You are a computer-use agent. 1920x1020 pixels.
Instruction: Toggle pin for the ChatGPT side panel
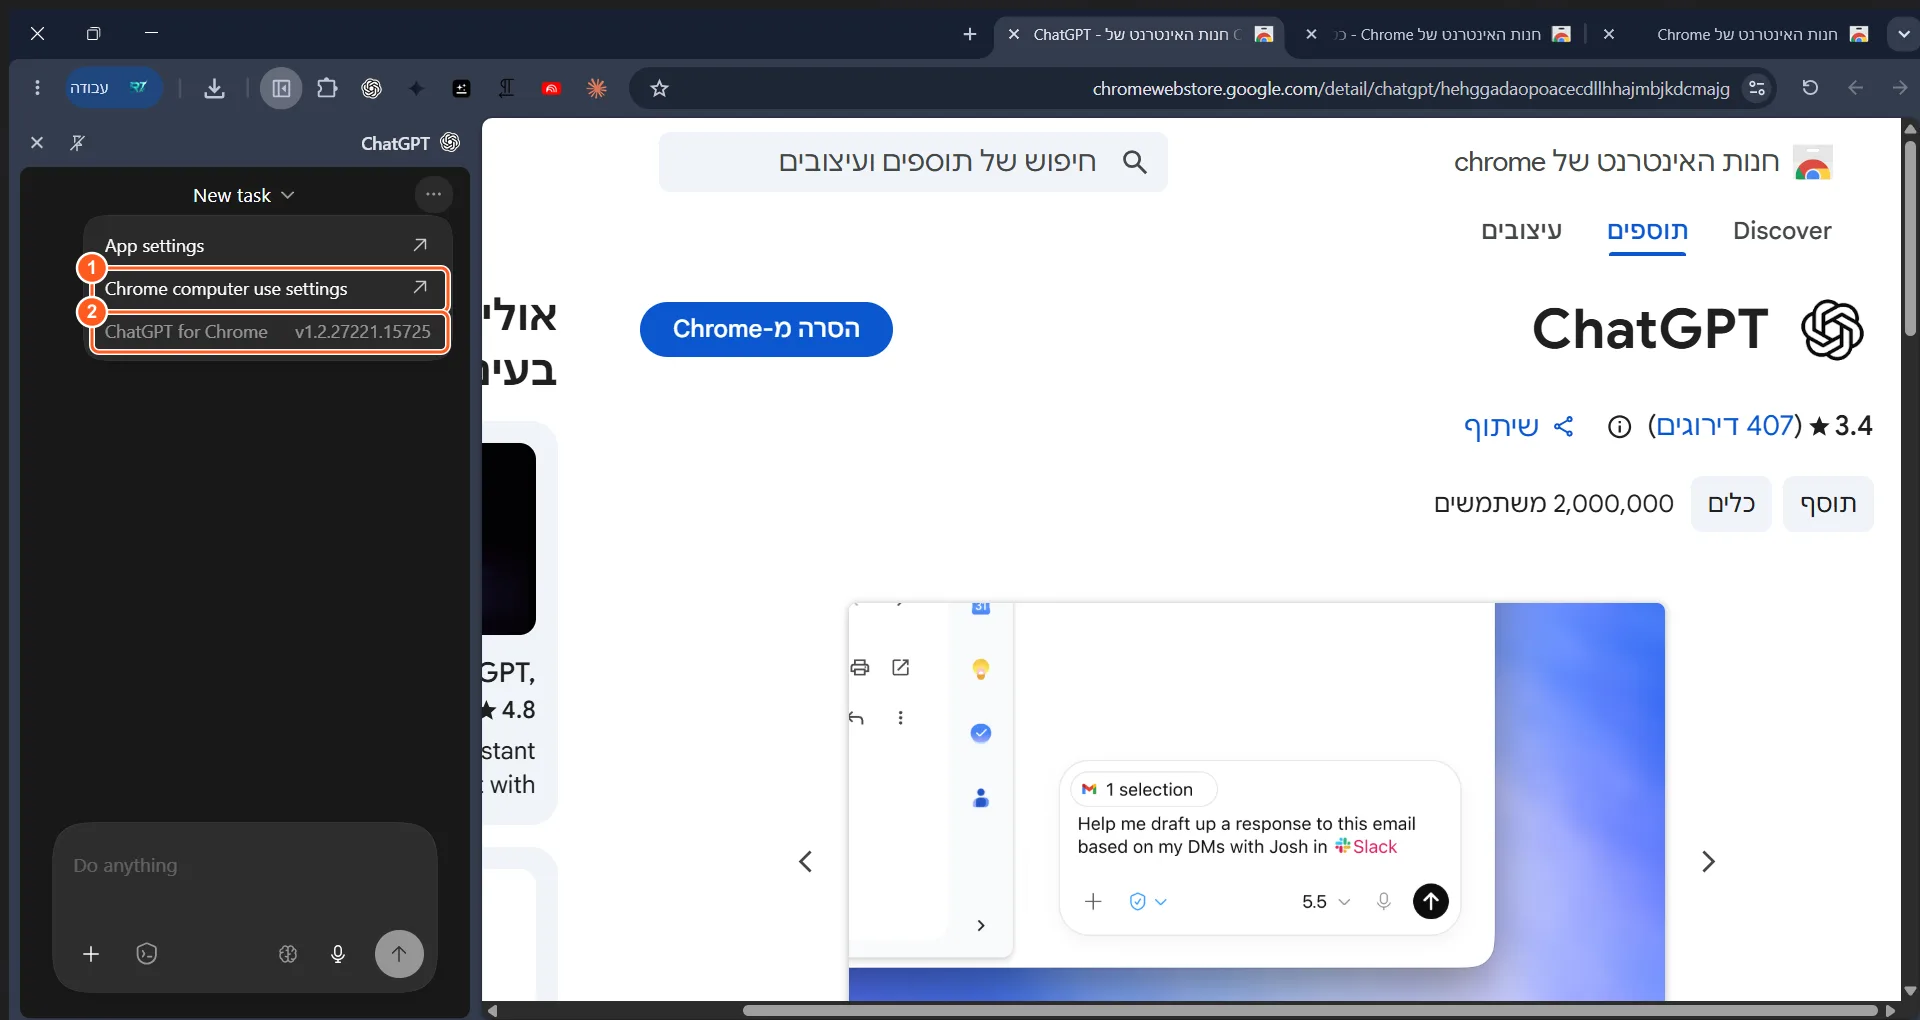(x=77, y=143)
